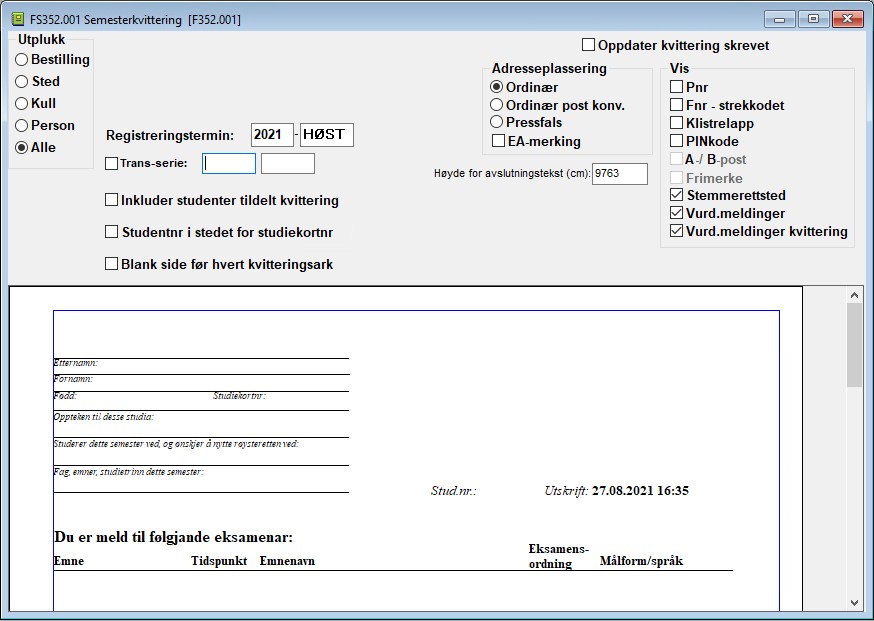Click Høyde for avslutningstekst field
This screenshot has height=621, width=874.
coord(620,173)
